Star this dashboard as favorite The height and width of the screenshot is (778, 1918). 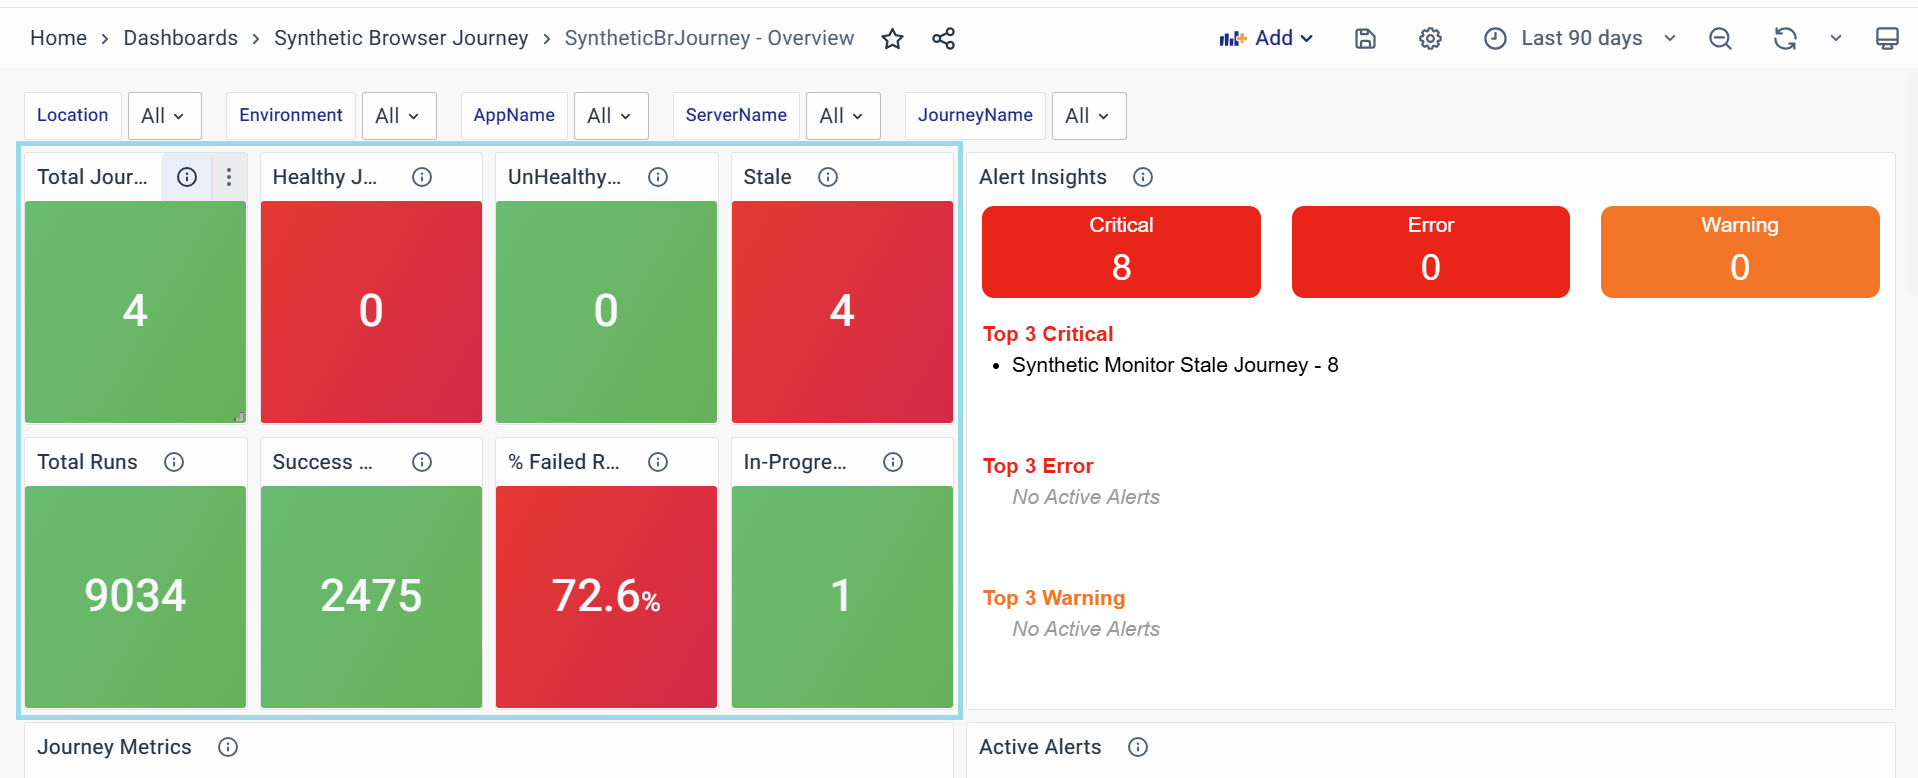[892, 39]
